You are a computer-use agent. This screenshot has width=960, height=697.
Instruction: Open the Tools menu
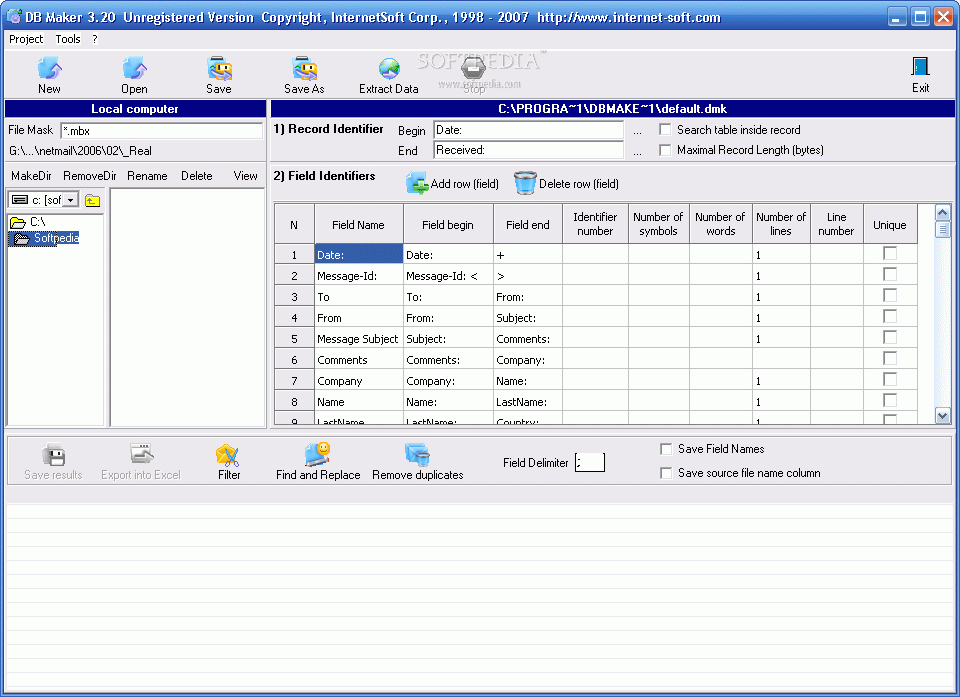pyautogui.click(x=67, y=39)
